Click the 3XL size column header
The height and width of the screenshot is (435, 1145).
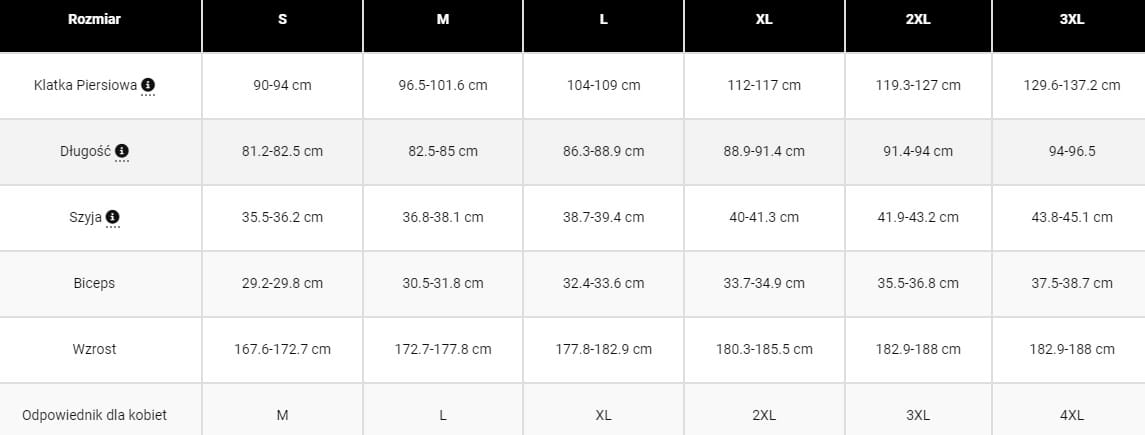pyautogui.click(x=1069, y=20)
